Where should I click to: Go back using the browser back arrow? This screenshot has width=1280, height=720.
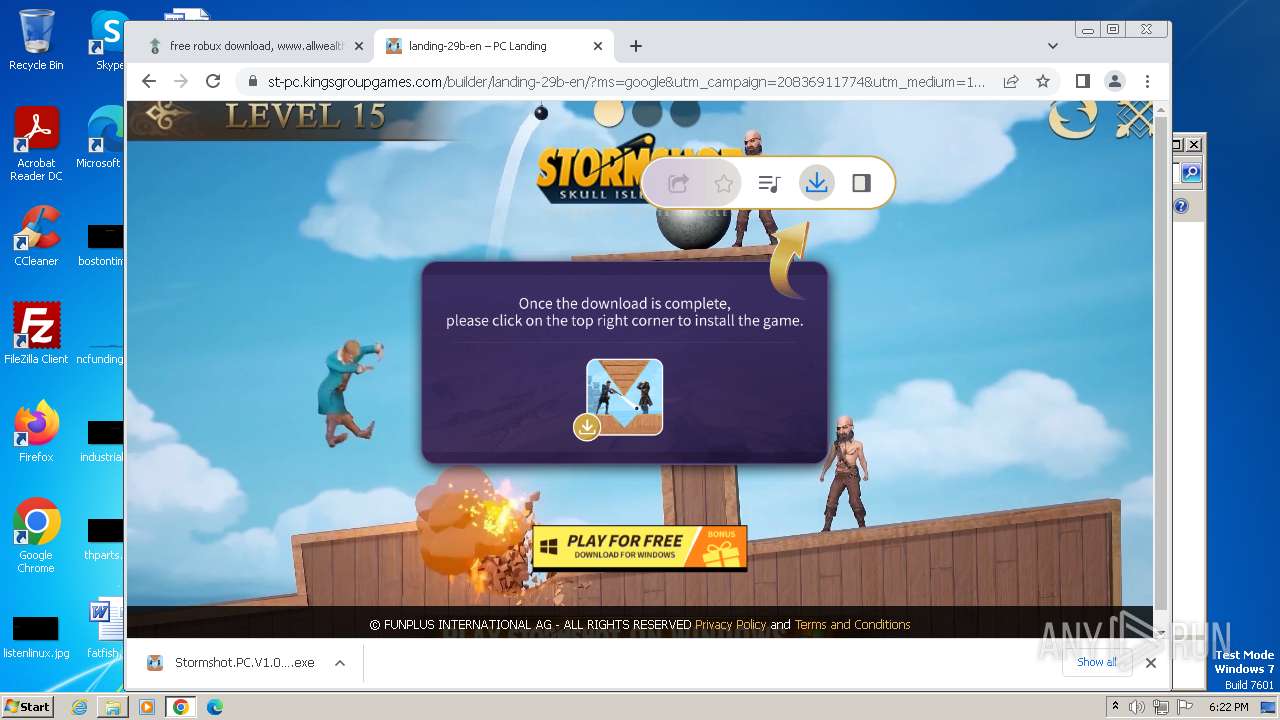point(149,81)
